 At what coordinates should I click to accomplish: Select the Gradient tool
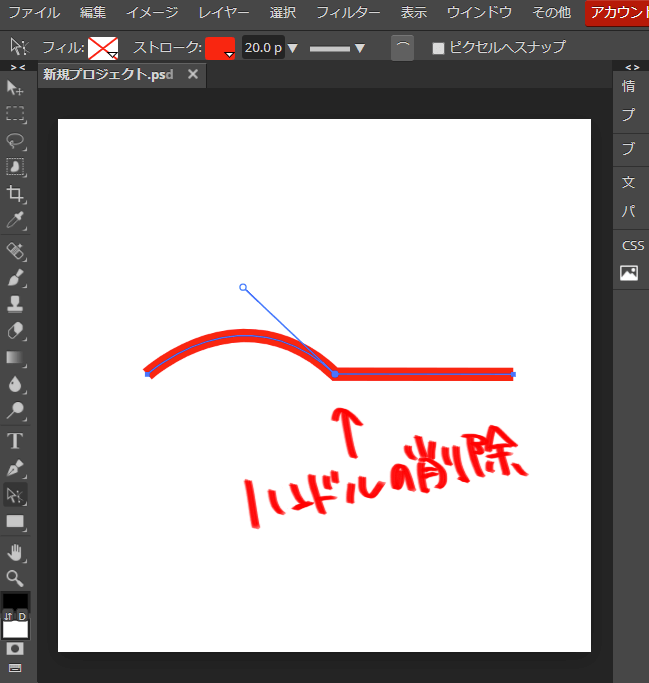click(x=15, y=358)
